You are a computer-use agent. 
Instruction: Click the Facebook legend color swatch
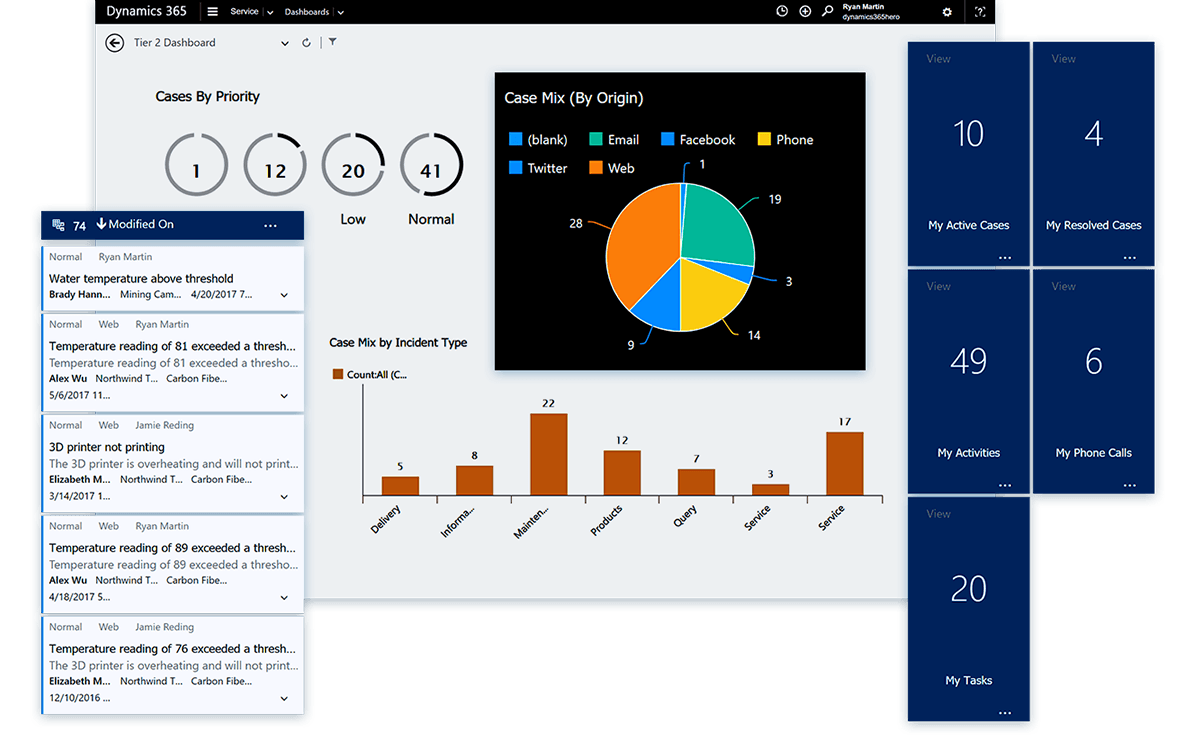(x=668, y=139)
